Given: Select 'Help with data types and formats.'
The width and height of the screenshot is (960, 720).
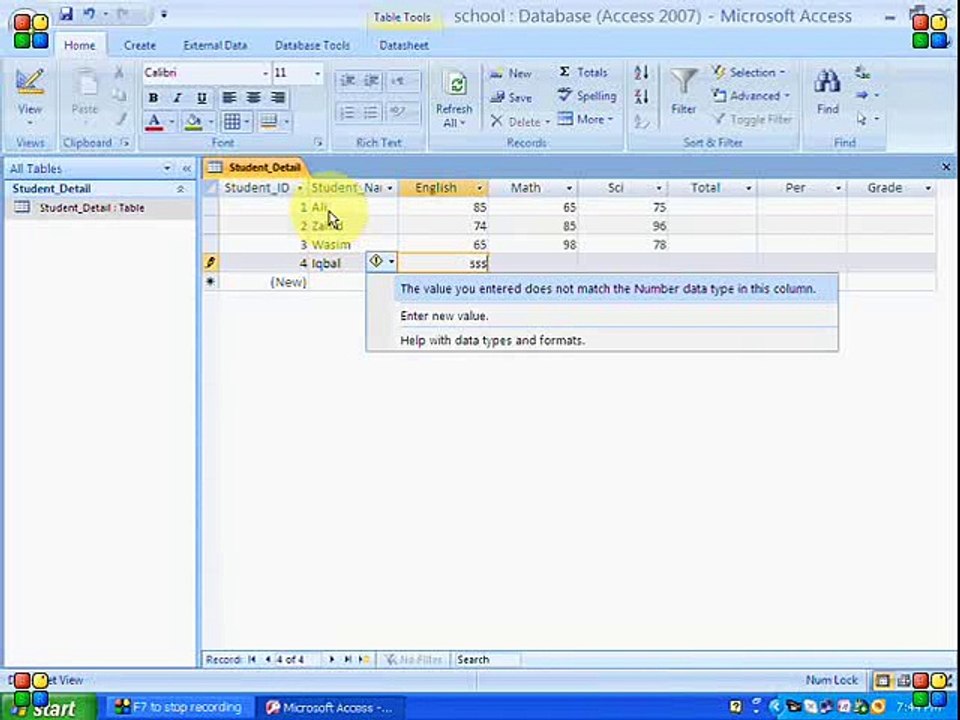Looking at the screenshot, I should click(x=492, y=340).
